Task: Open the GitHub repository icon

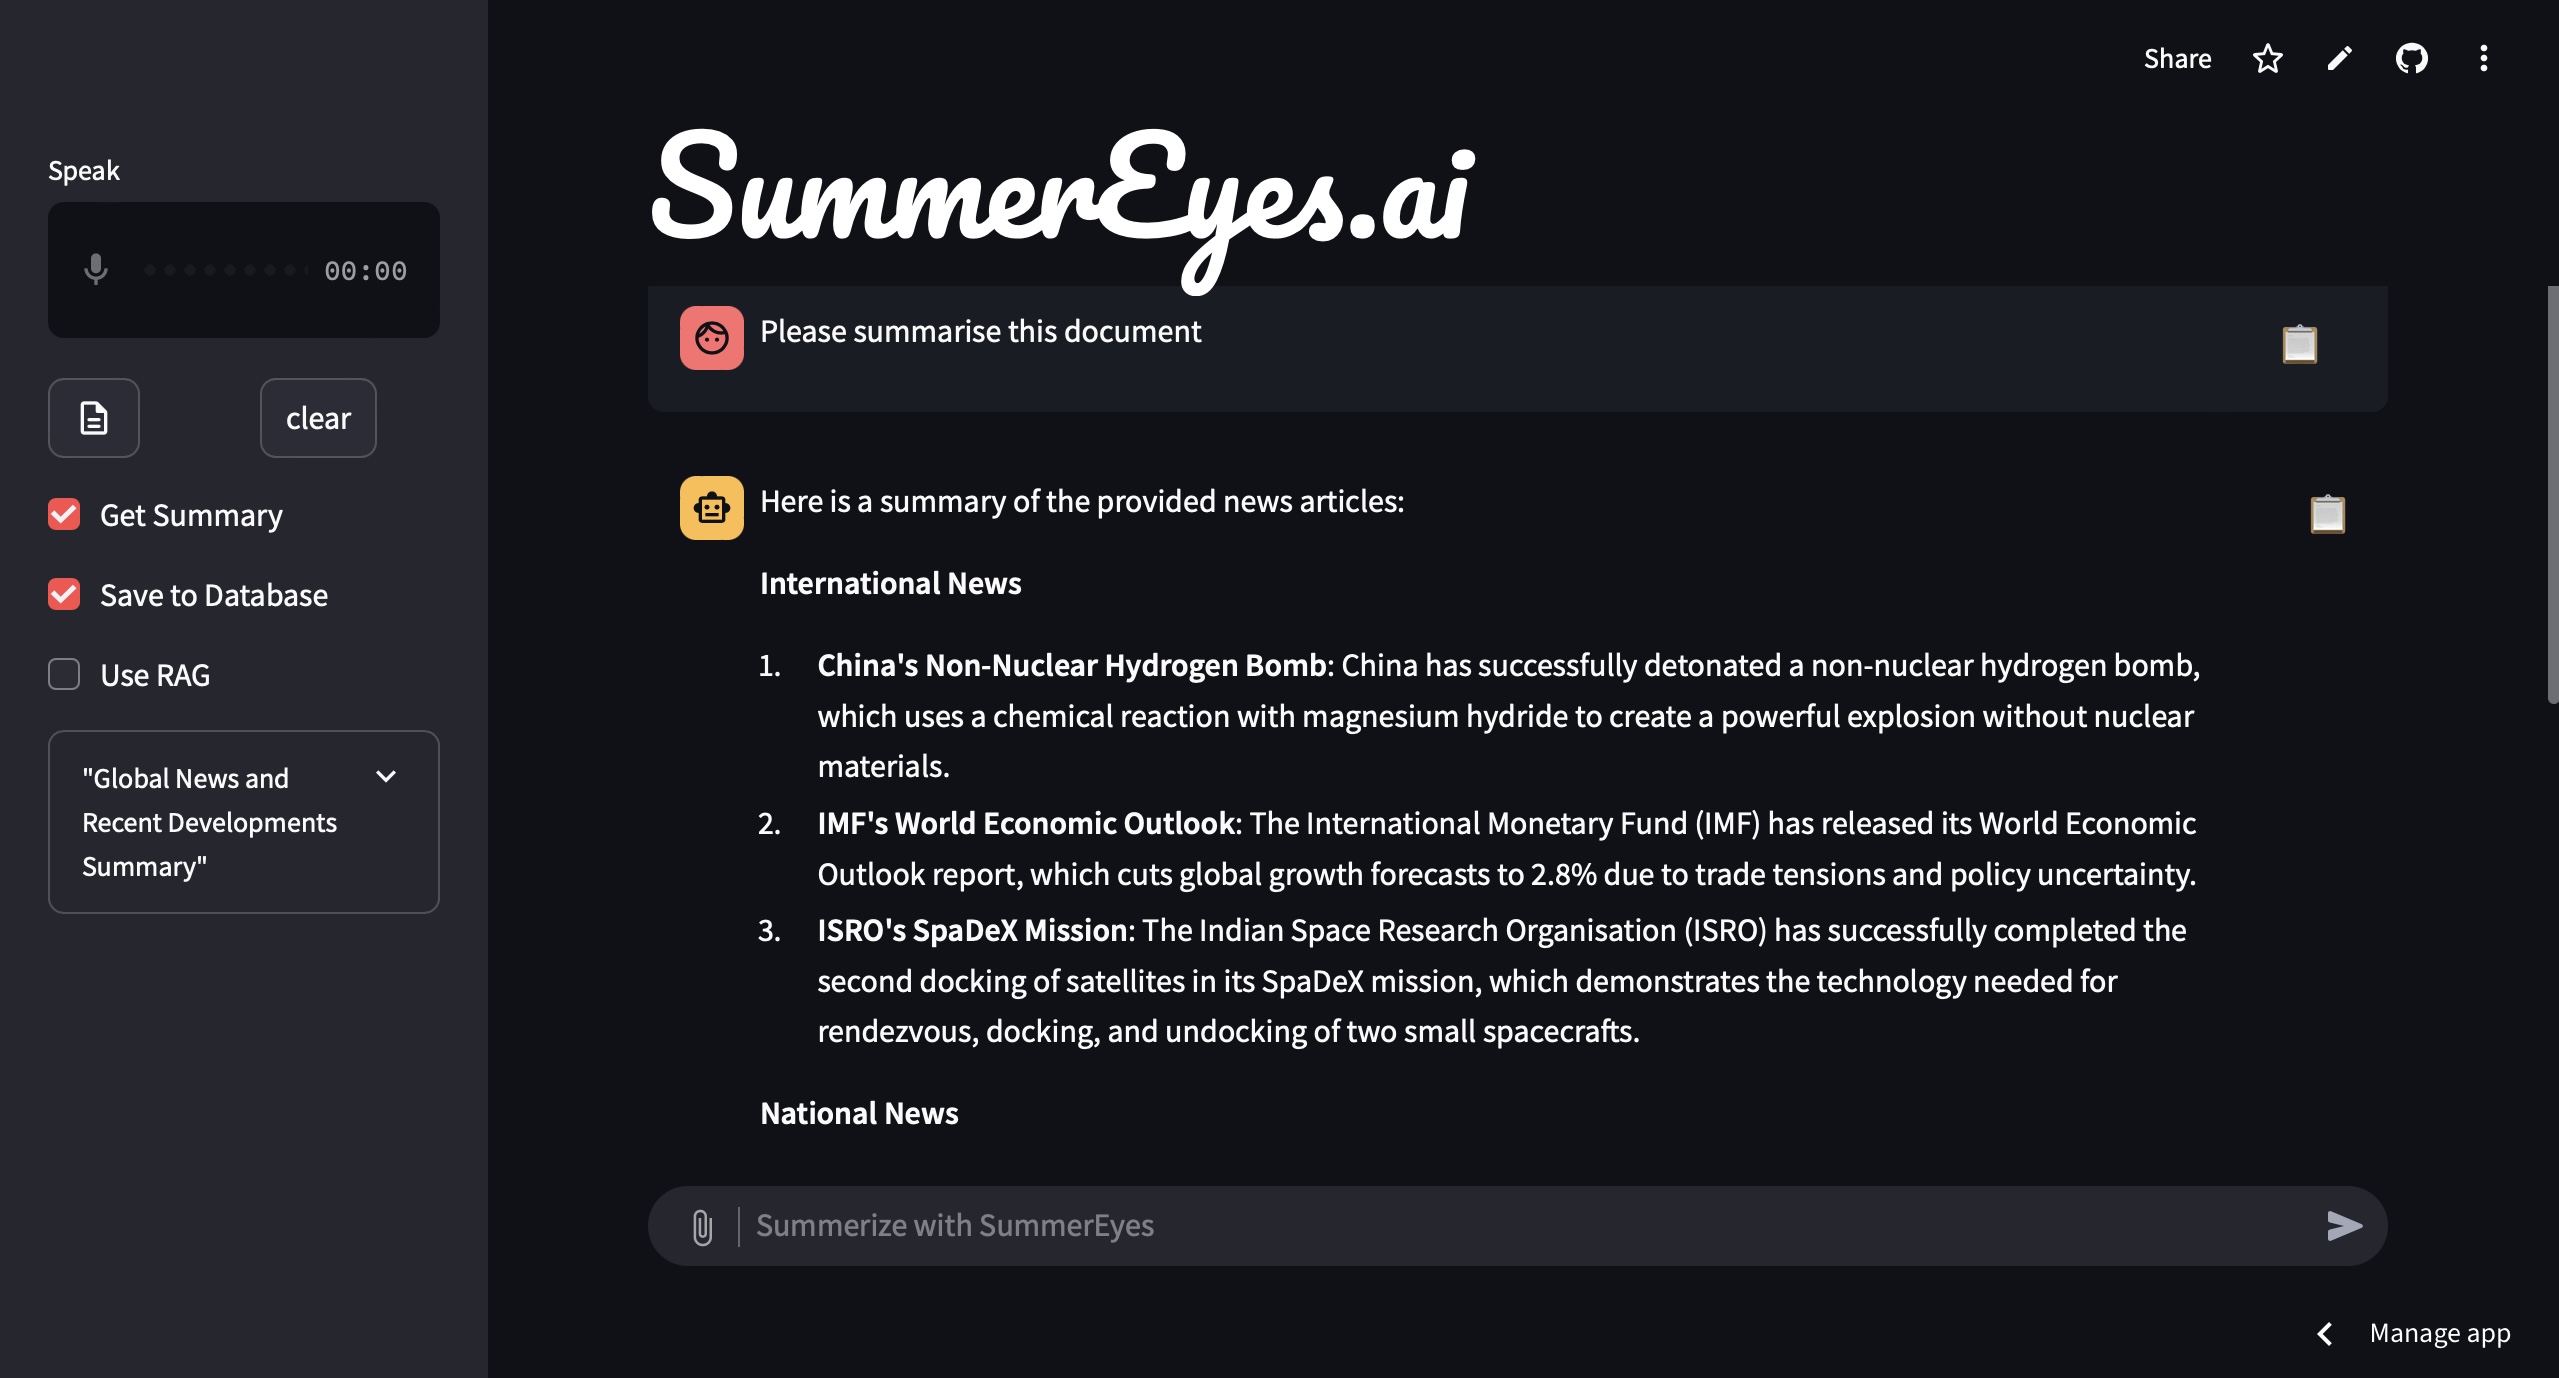Action: pos(2412,59)
